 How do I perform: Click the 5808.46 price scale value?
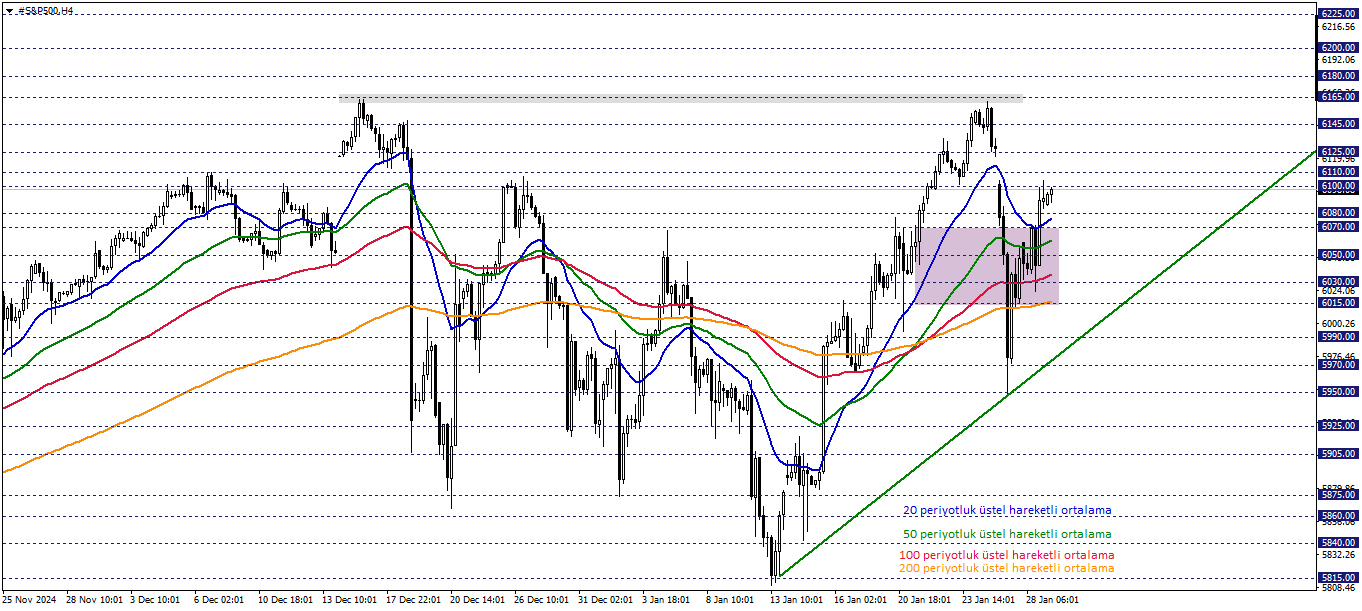pyautogui.click(x=1338, y=587)
